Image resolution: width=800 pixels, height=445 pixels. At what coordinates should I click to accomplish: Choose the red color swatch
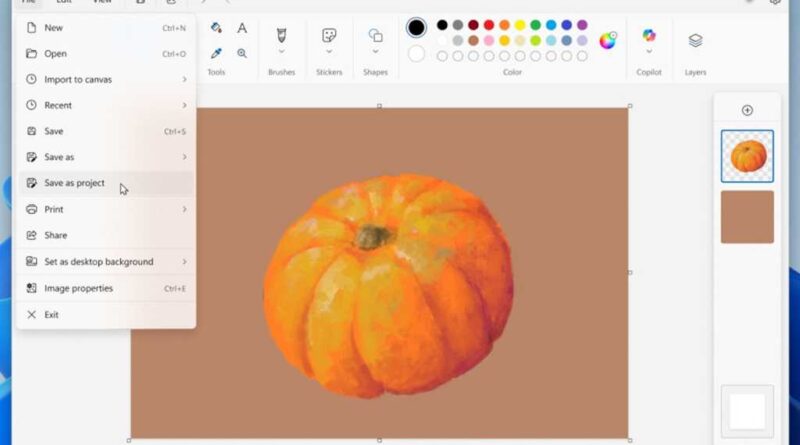click(488, 25)
